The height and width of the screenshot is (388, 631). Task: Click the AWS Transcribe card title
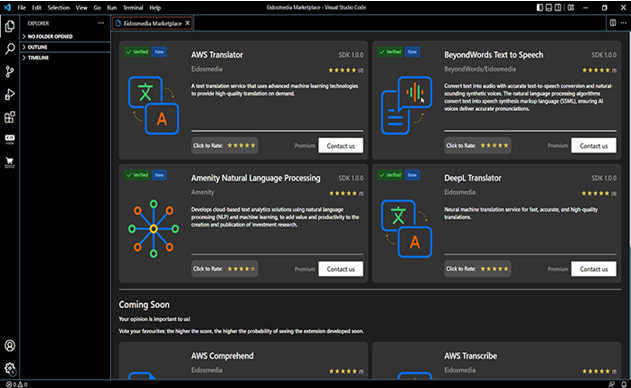pos(470,356)
